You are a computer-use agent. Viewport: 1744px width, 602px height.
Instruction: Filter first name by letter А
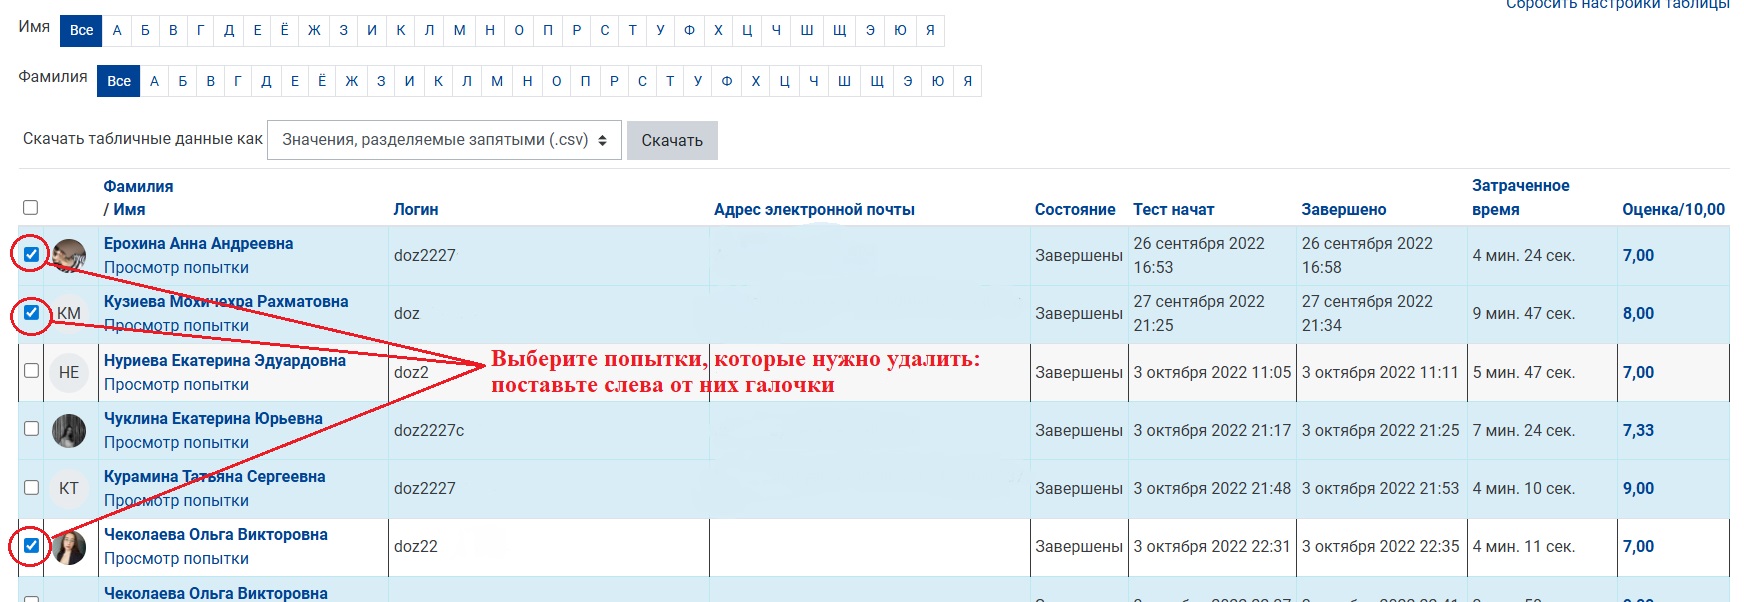[117, 30]
